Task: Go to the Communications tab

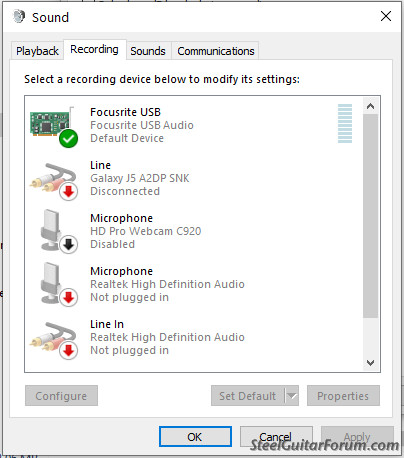Action: click(216, 51)
